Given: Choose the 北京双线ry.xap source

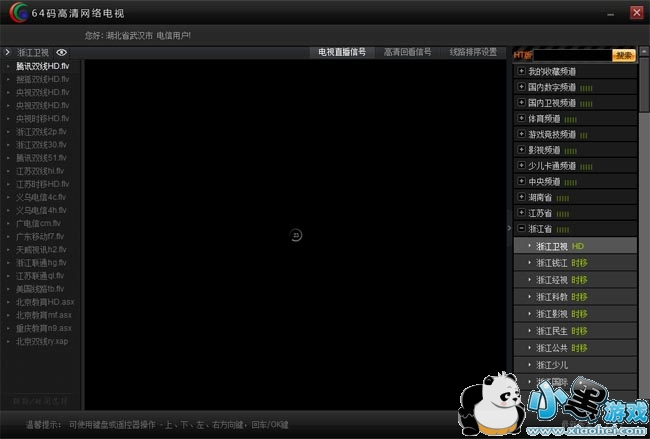Looking at the screenshot, I should (x=42, y=341).
